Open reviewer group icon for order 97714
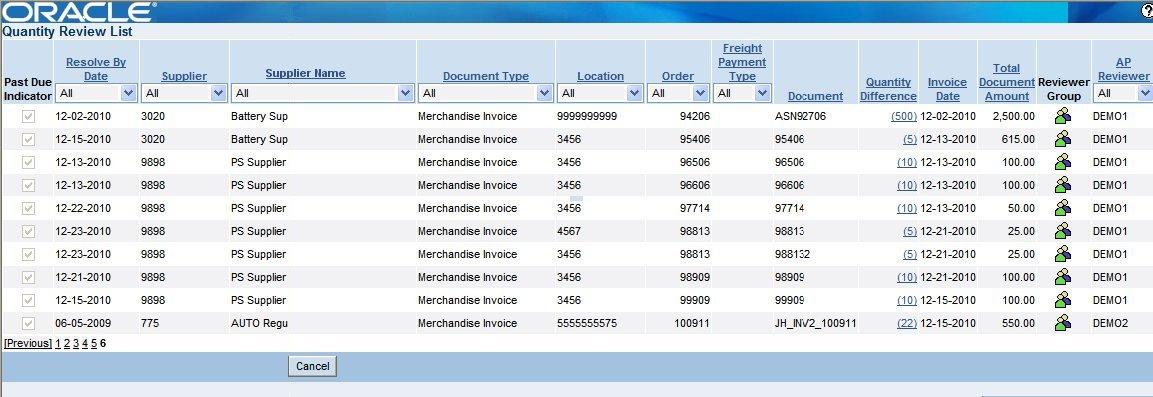The height and width of the screenshot is (397, 1153). 1063,208
